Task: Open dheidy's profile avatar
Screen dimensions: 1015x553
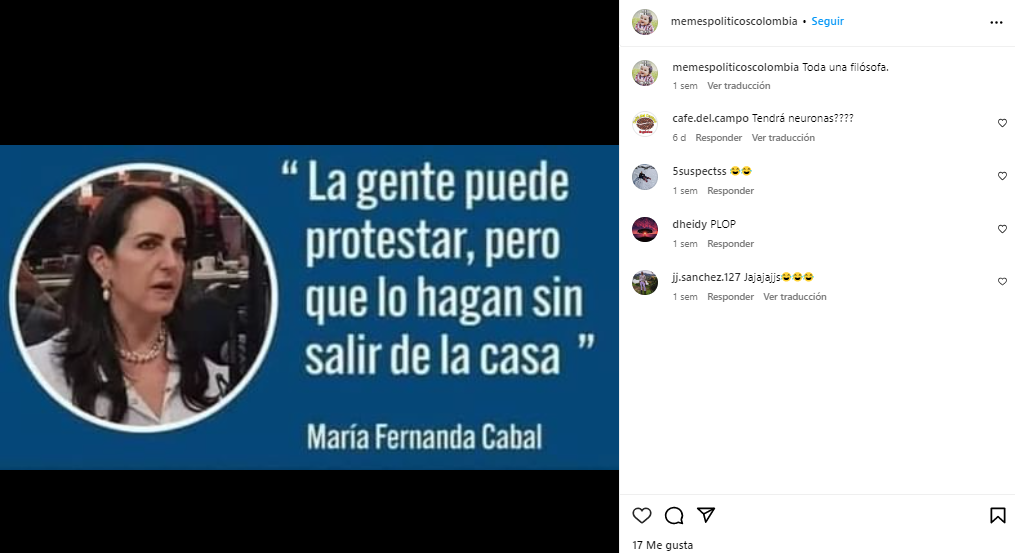Action: pos(645,230)
